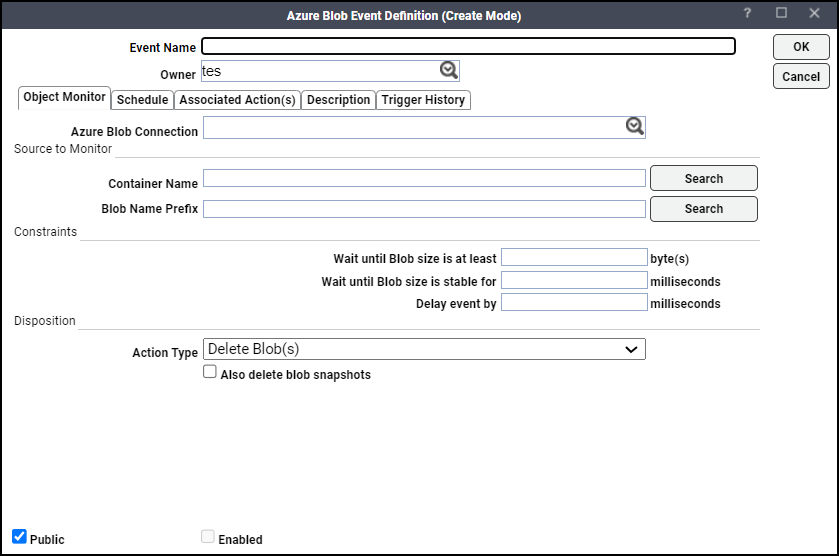Open the Trigger History tab
The width and height of the screenshot is (839, 556).
423,100
